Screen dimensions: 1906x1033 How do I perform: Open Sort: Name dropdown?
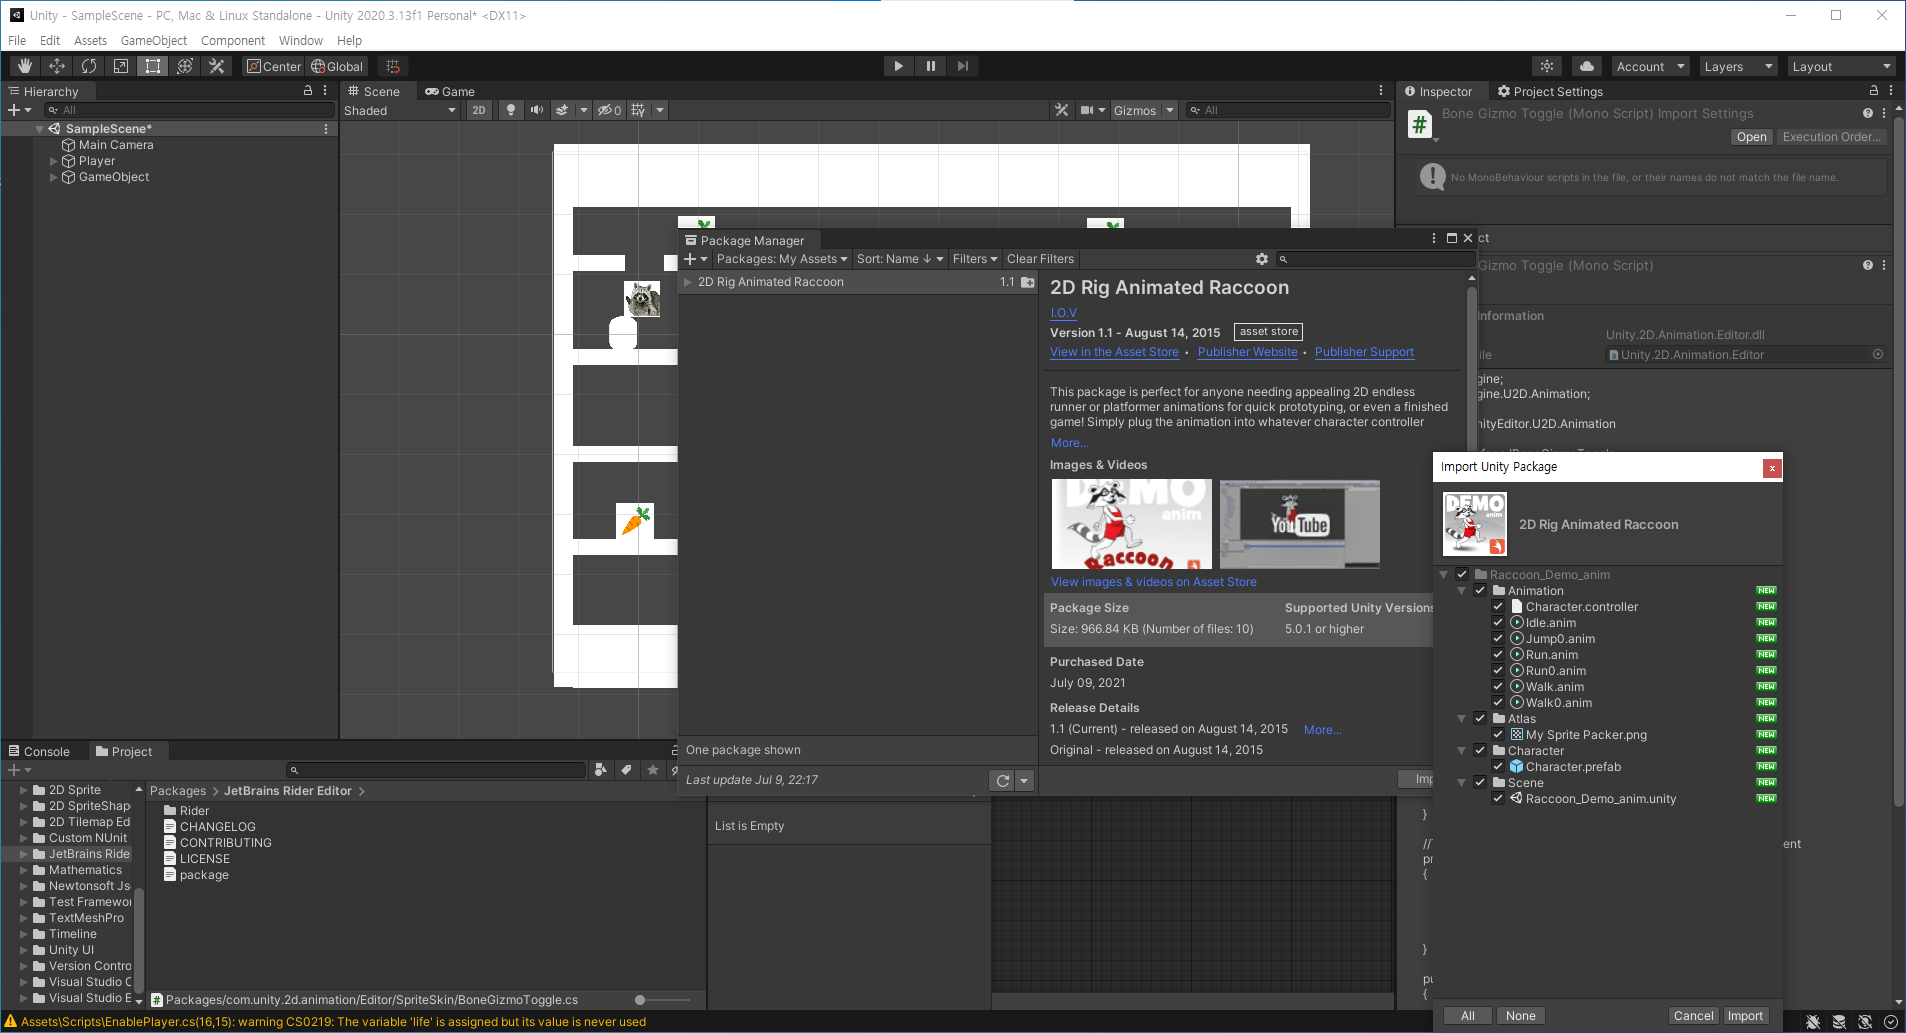[900, 259]
